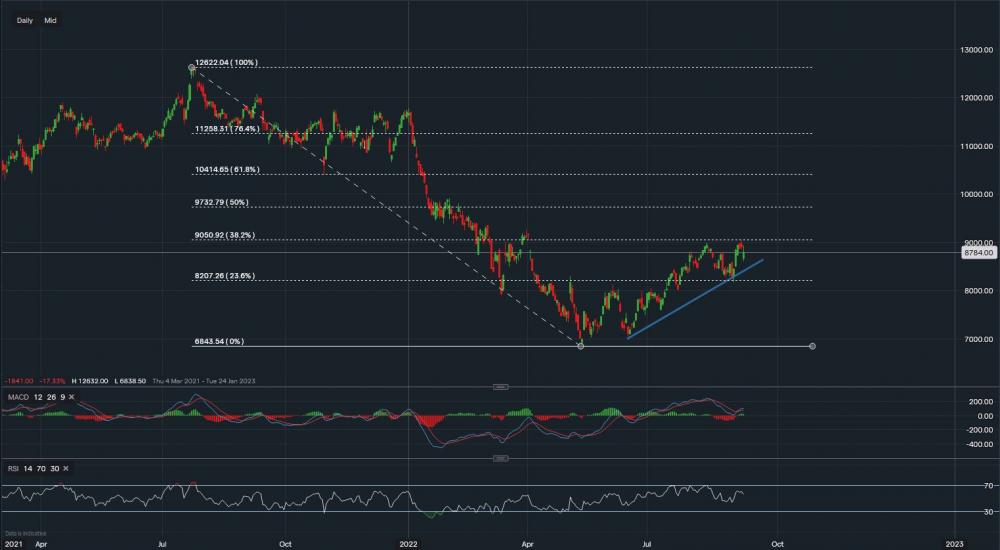Click the Fibonacci anchor circle at 12622.04 peak

(x=191, y=67)
